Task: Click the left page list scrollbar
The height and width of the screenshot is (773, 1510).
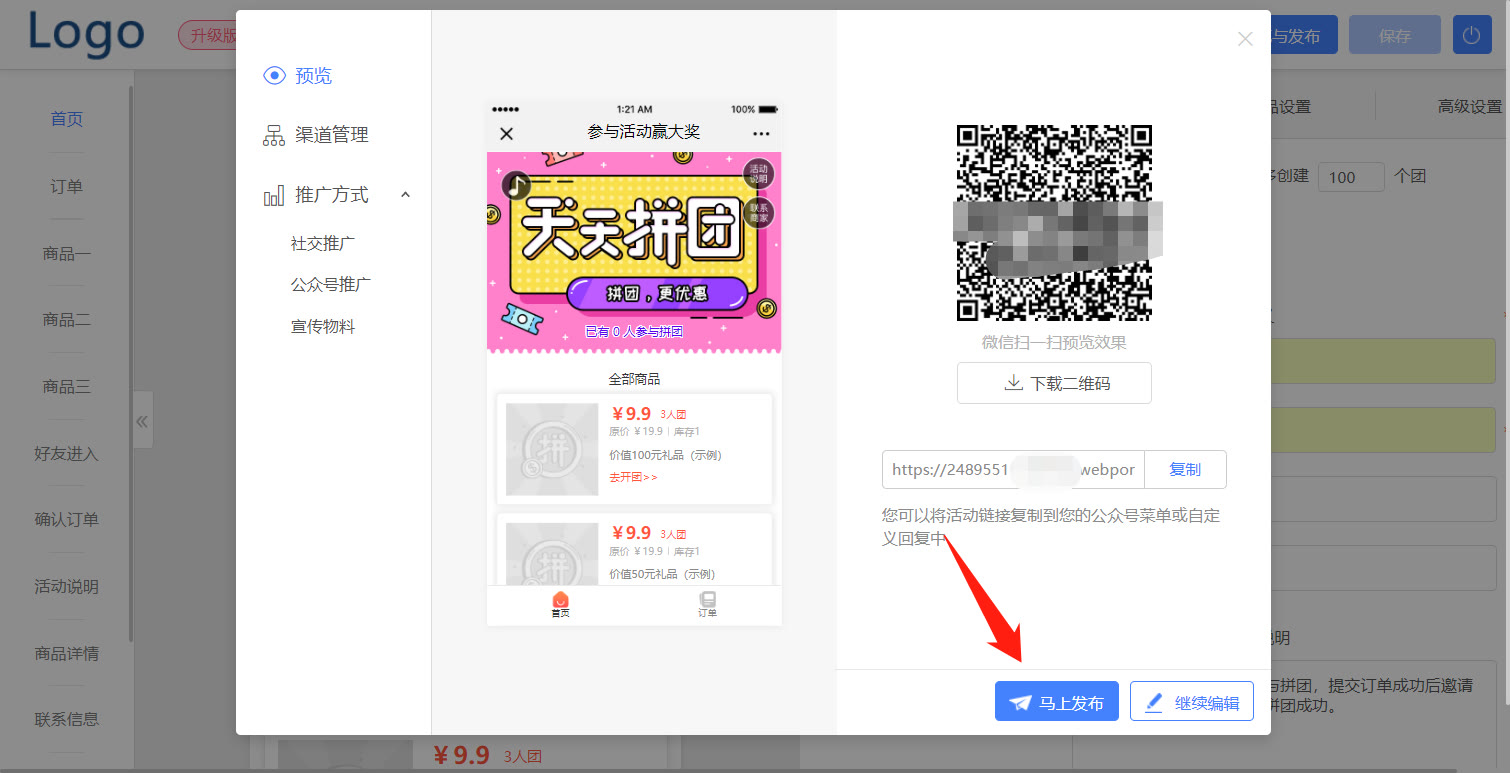Action: [x=130, y=365]
